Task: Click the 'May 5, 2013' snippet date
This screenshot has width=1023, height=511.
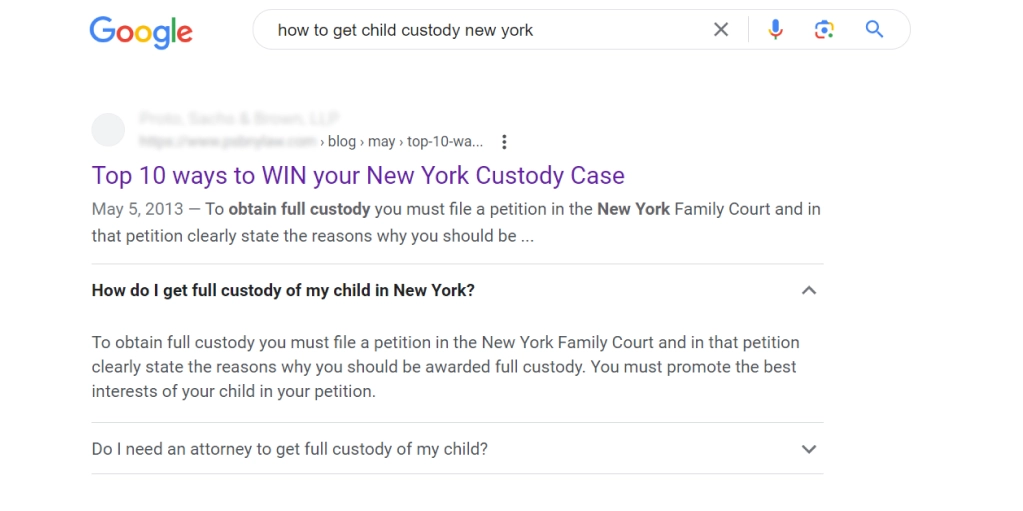Action: 138,209
